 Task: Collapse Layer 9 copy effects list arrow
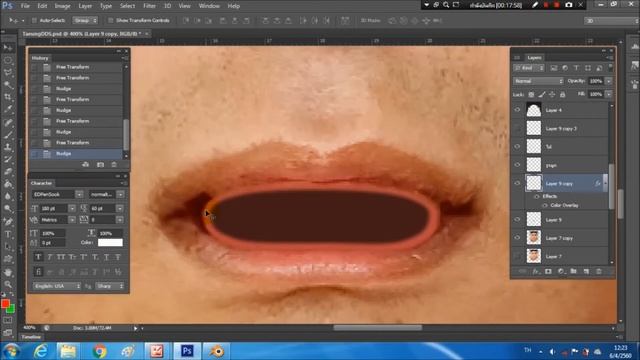tap(605, 183)
